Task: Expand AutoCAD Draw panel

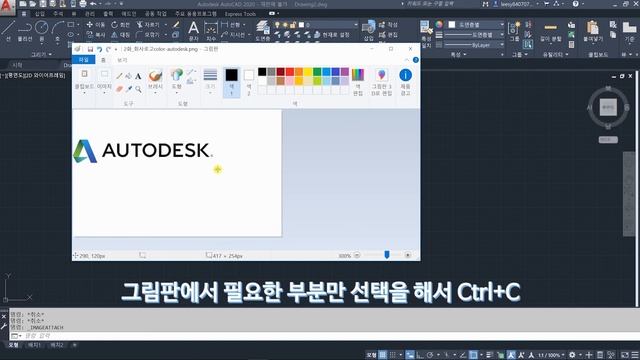Action: [x=41, y=54]
